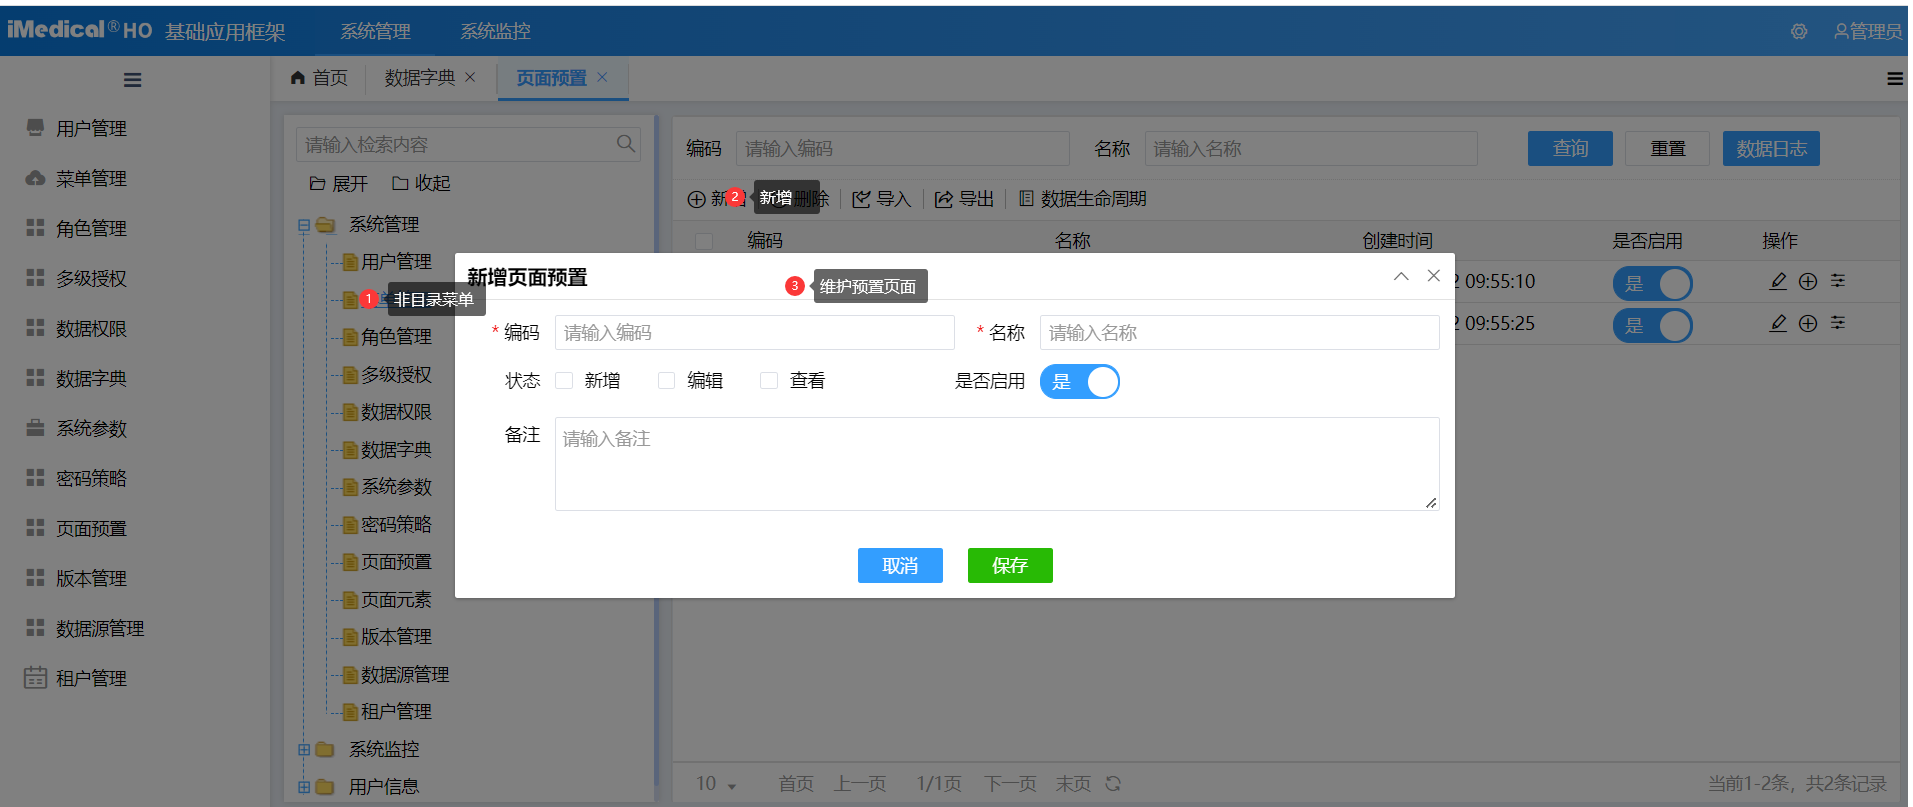Go to 下一页 in pagination
The height and width of the screenshot is (807, 1913).
click(x=1010, y=784)
